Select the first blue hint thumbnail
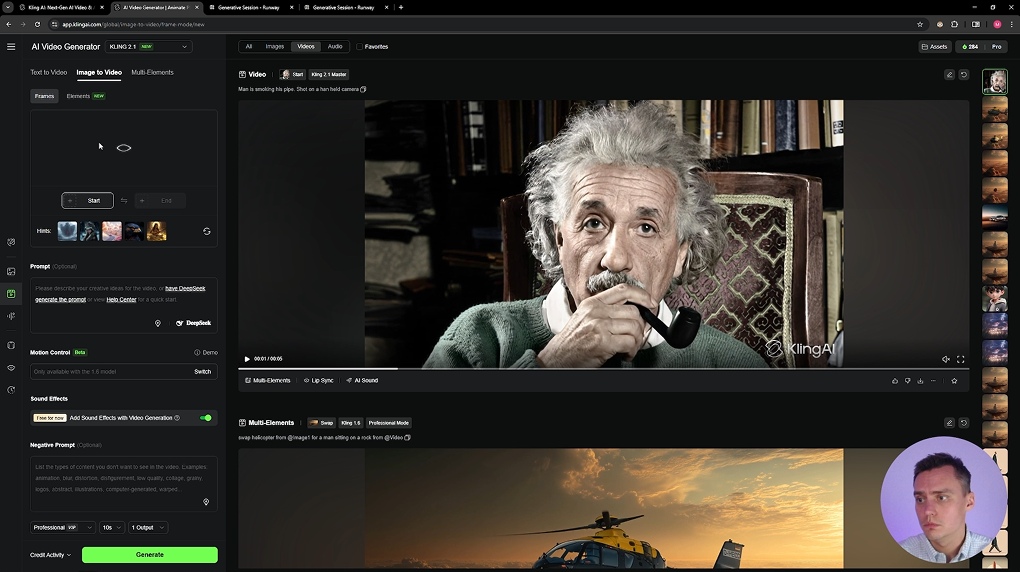The height and width of the screenshot is (572, 1020). 67,231
